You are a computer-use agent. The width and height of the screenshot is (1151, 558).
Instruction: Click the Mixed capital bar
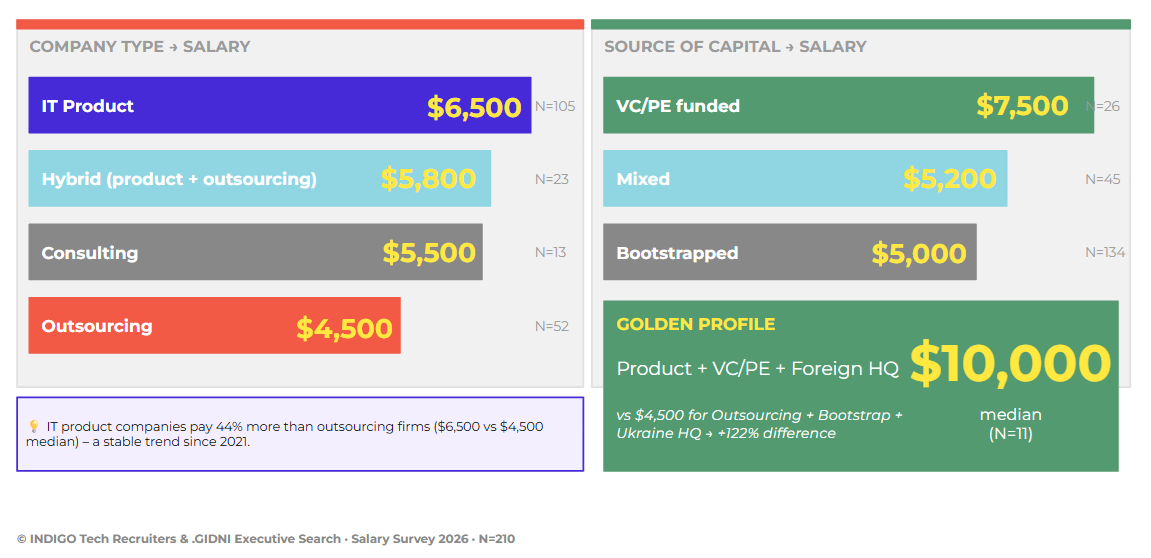point(805,178)
